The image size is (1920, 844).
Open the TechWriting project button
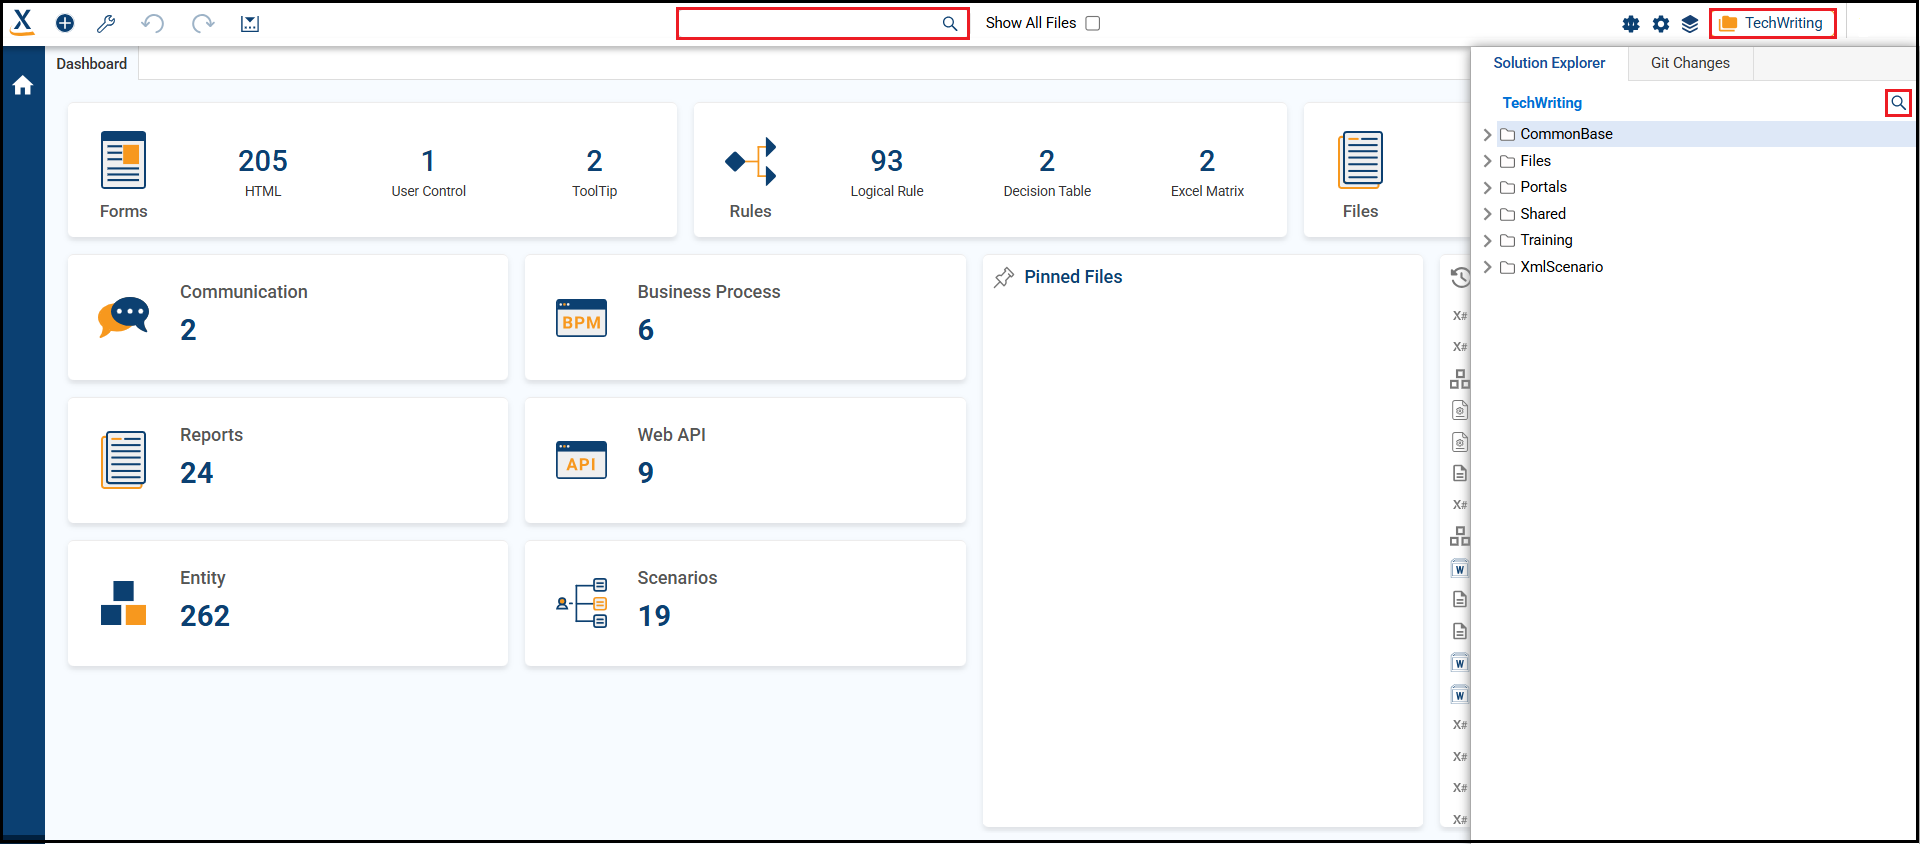point(1772,23)
